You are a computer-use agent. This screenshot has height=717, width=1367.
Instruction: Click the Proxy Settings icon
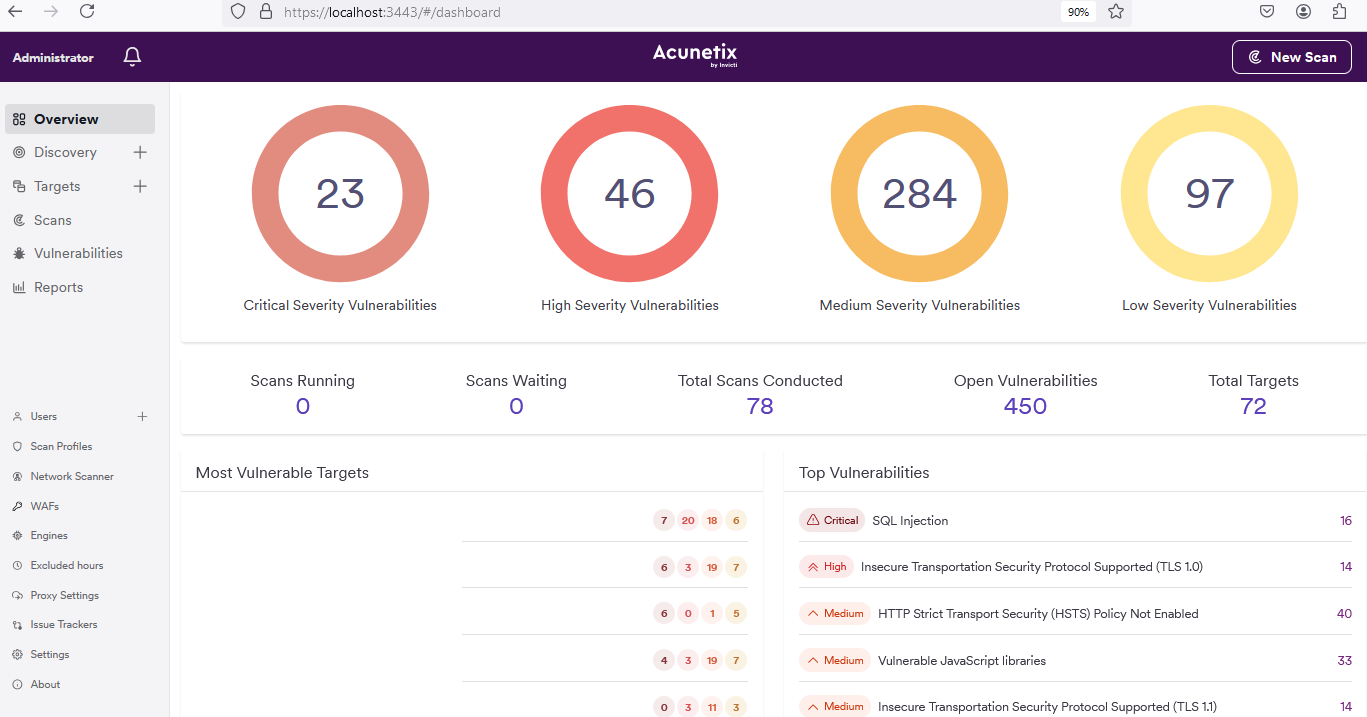[17, 595]
